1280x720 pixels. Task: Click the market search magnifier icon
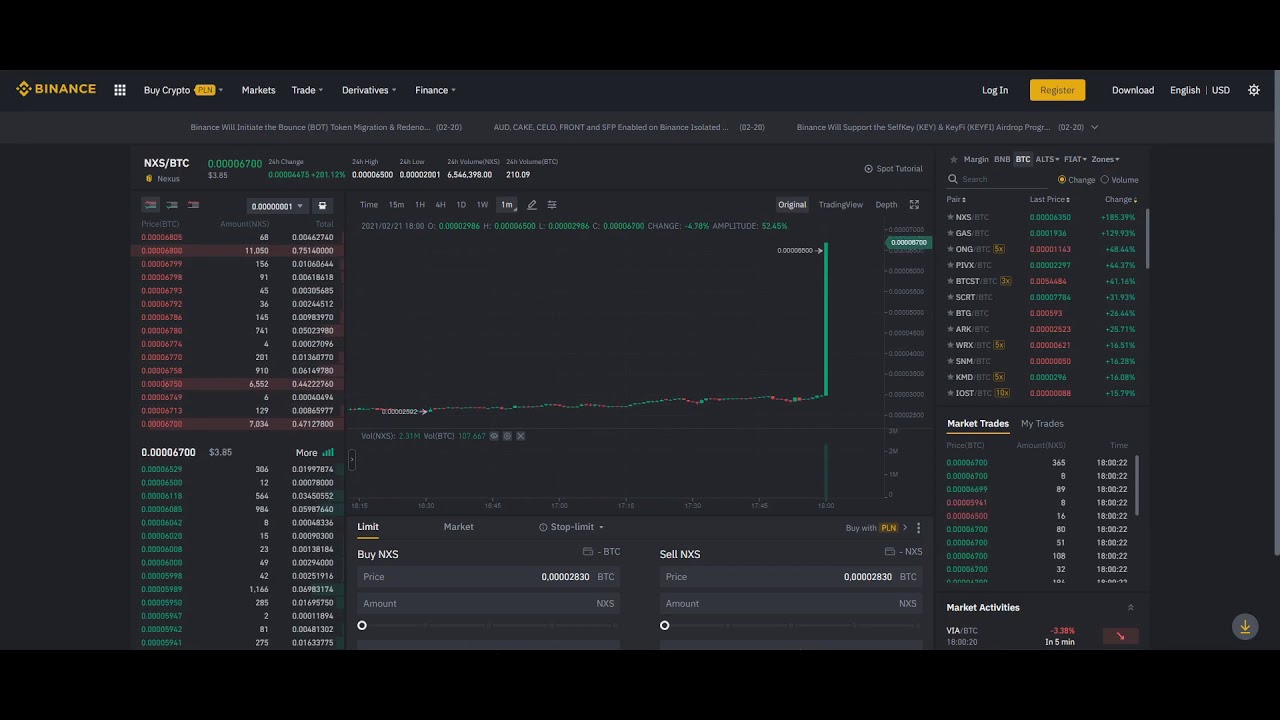[953, 180]
